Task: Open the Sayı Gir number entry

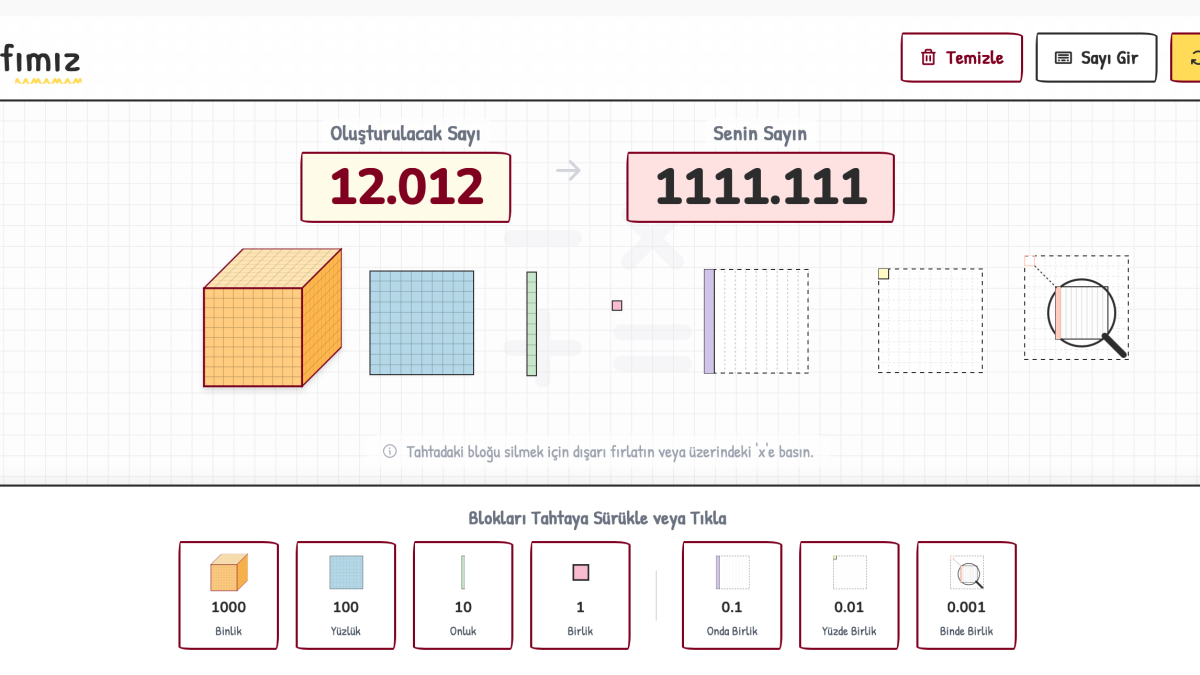Action: click(1096, 58)
